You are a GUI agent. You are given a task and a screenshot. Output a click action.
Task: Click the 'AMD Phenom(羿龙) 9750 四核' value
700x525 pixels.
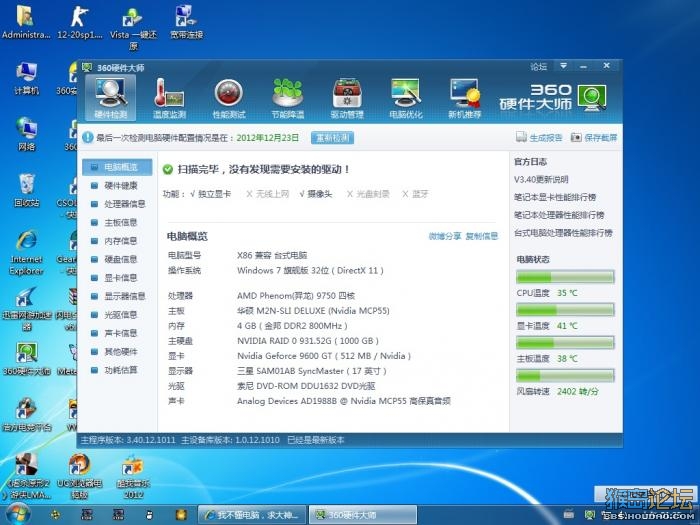tap(296, 296)
